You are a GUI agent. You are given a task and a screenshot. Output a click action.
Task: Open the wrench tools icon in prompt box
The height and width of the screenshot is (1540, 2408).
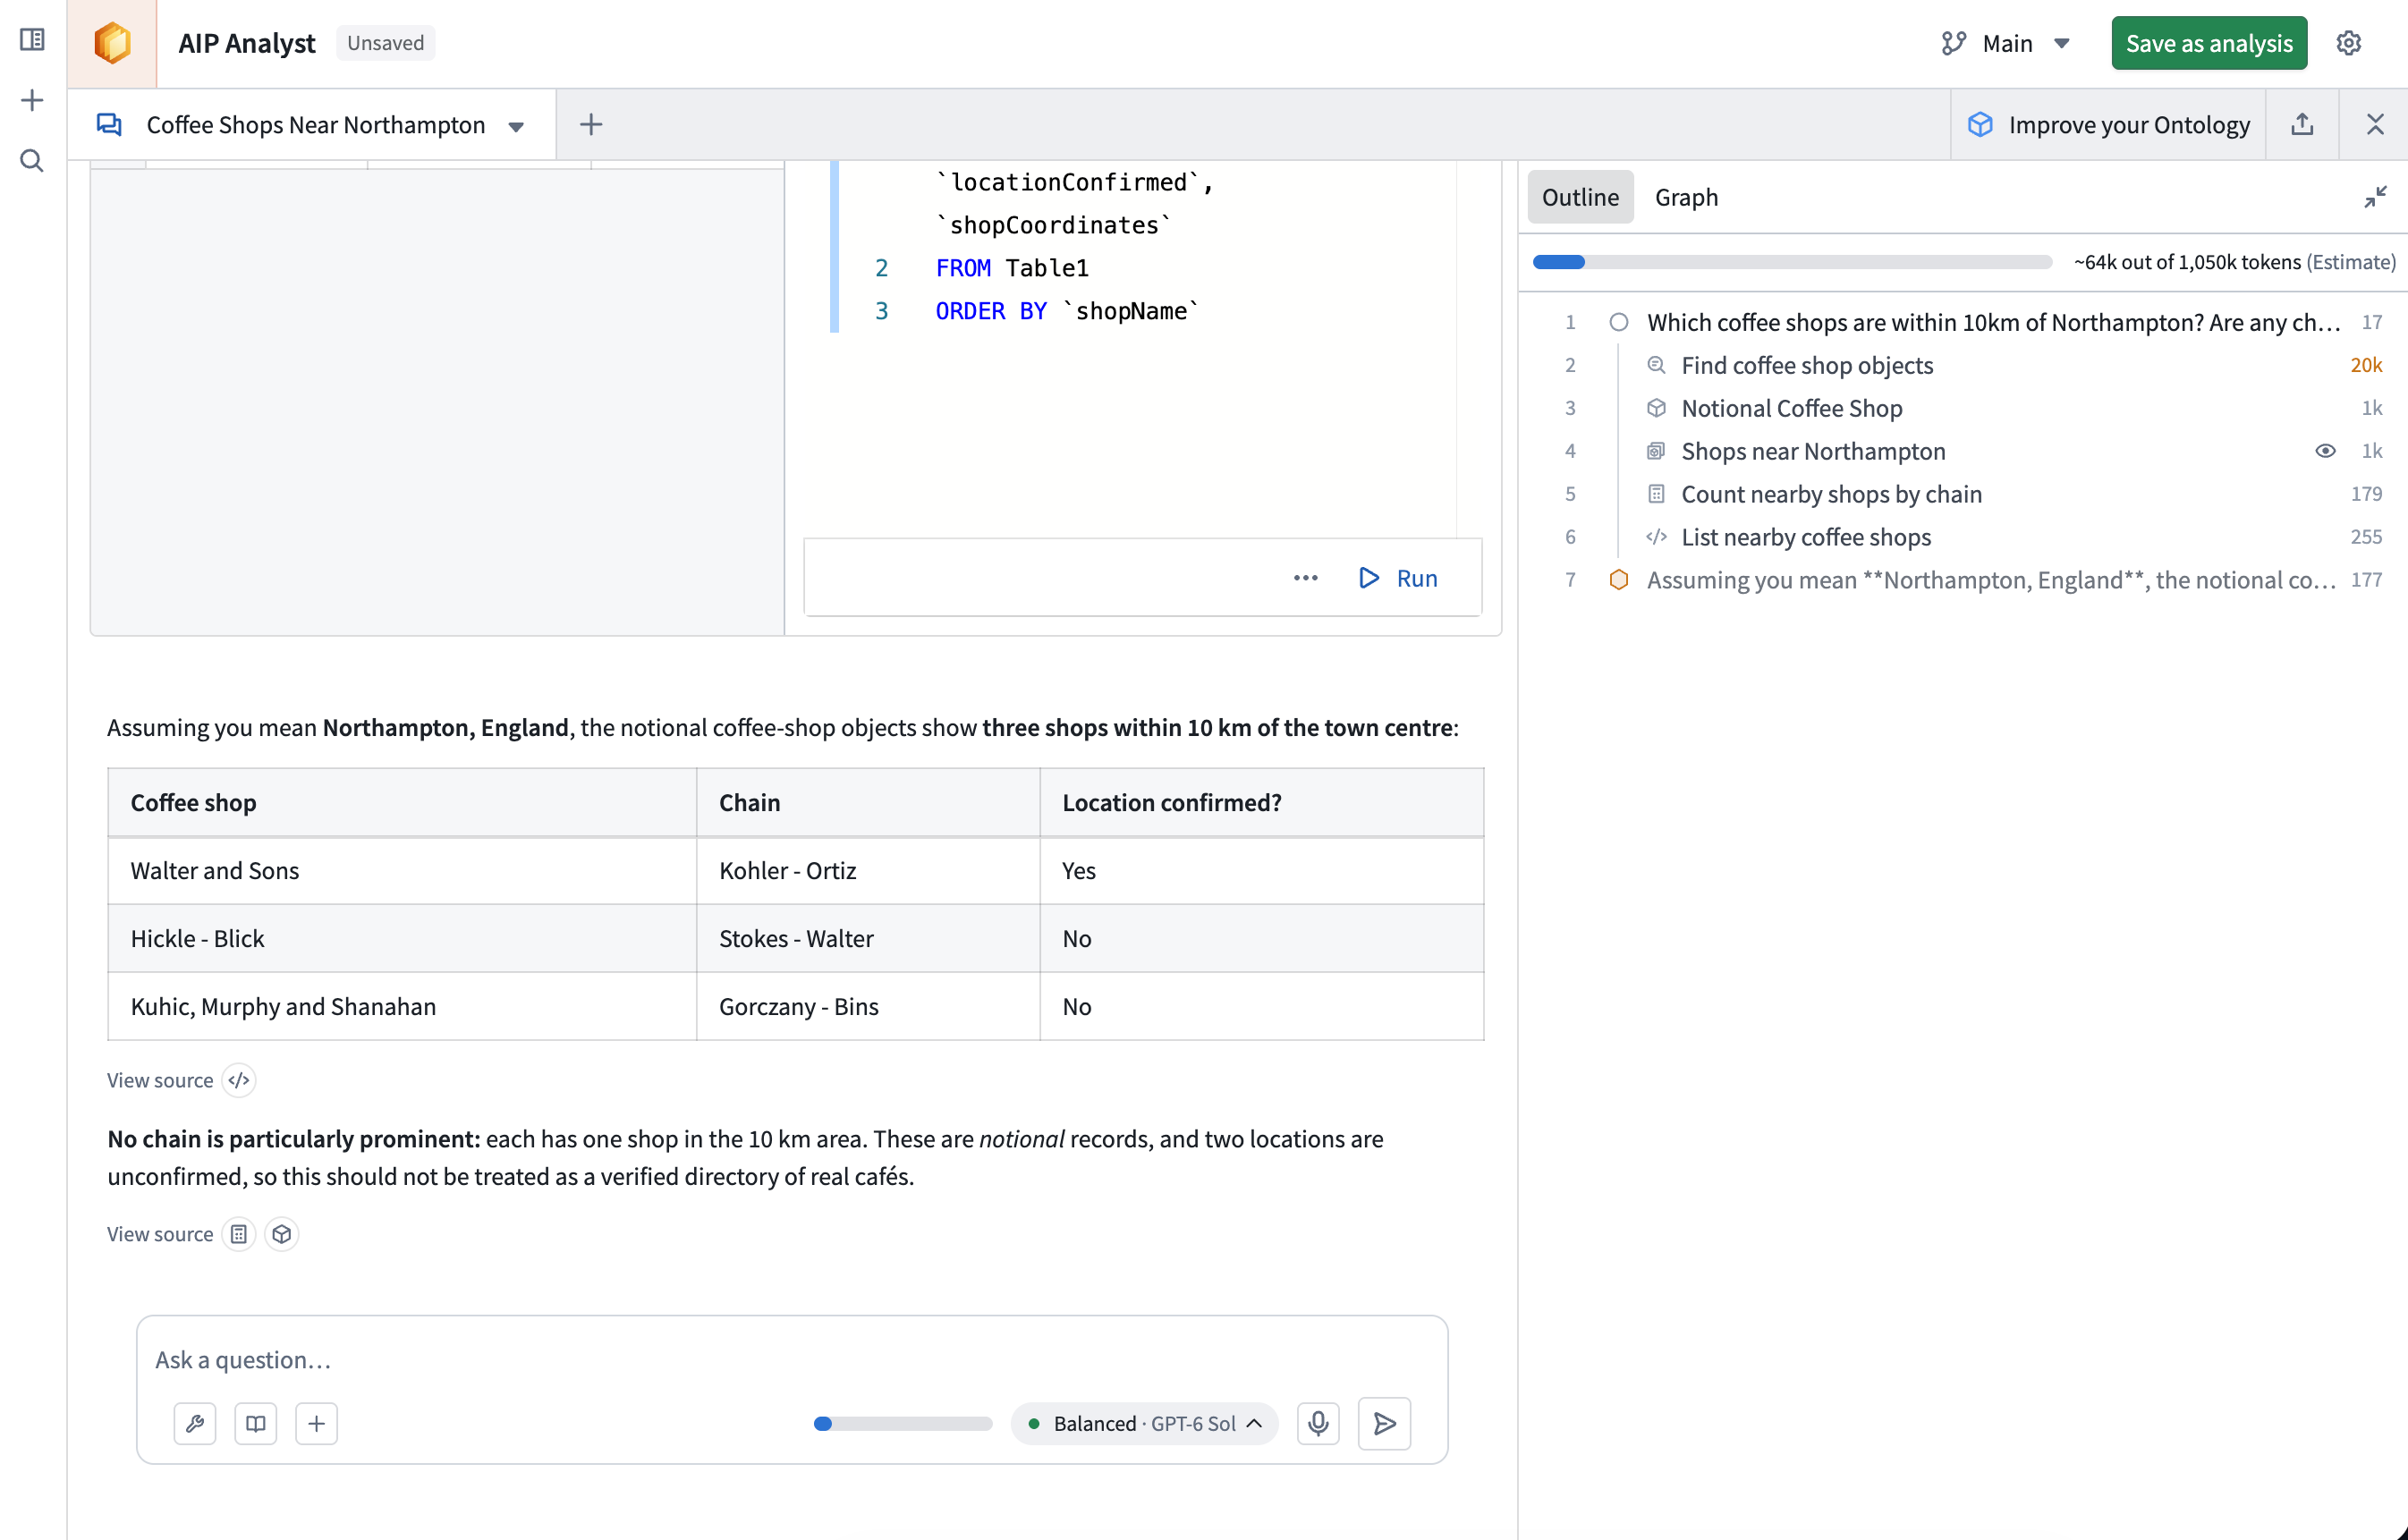pos(195,1423)
